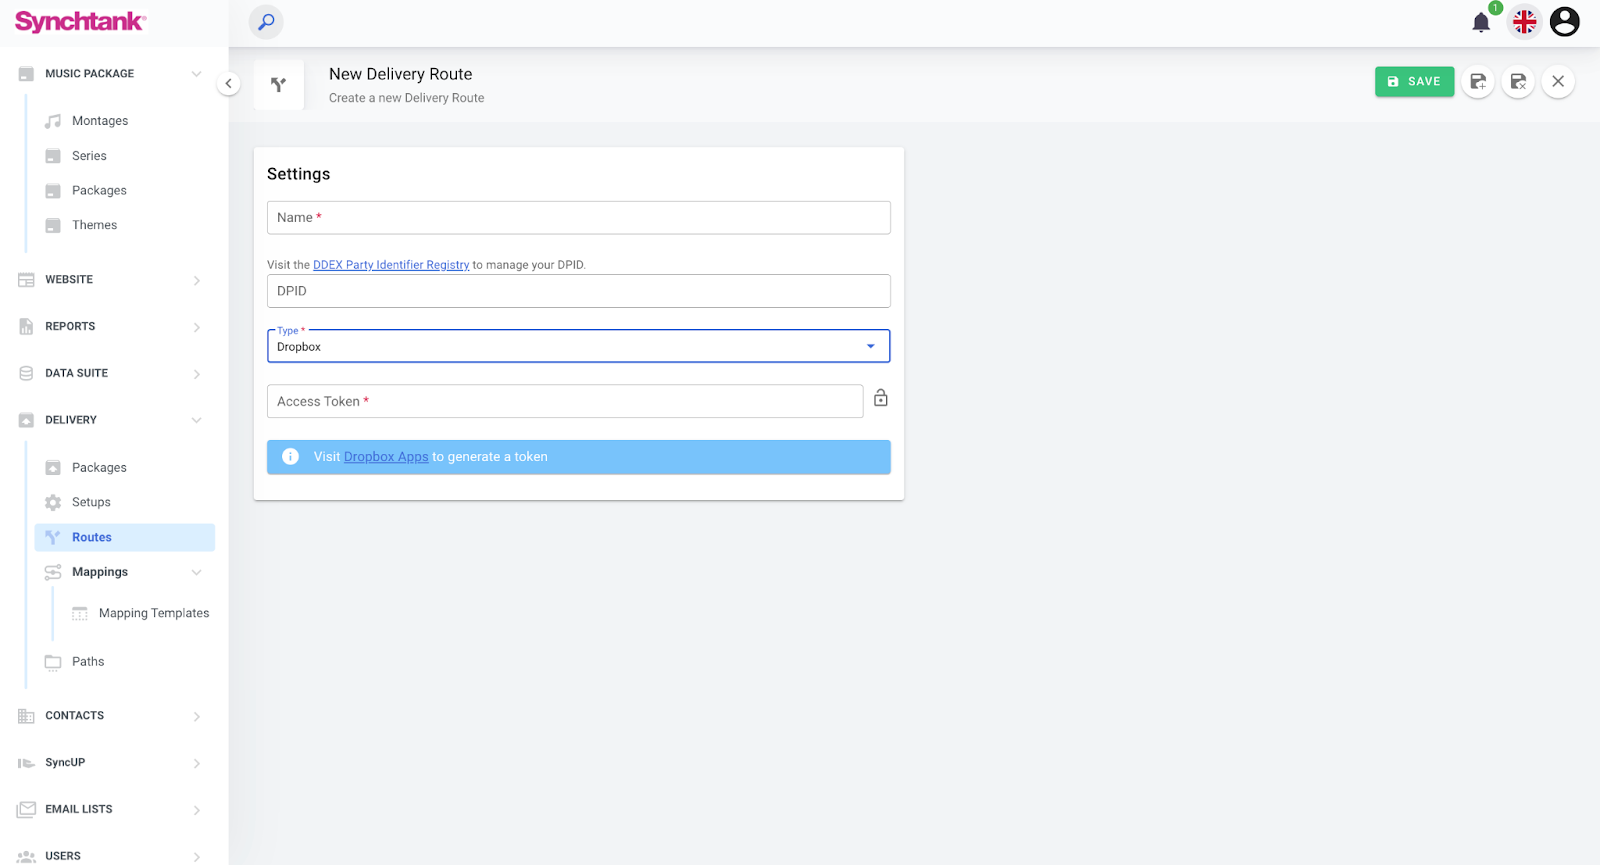This screenshot has height=865, width=1600.
Task: Open Routes in Delivery menu
Action: [92, 537]
